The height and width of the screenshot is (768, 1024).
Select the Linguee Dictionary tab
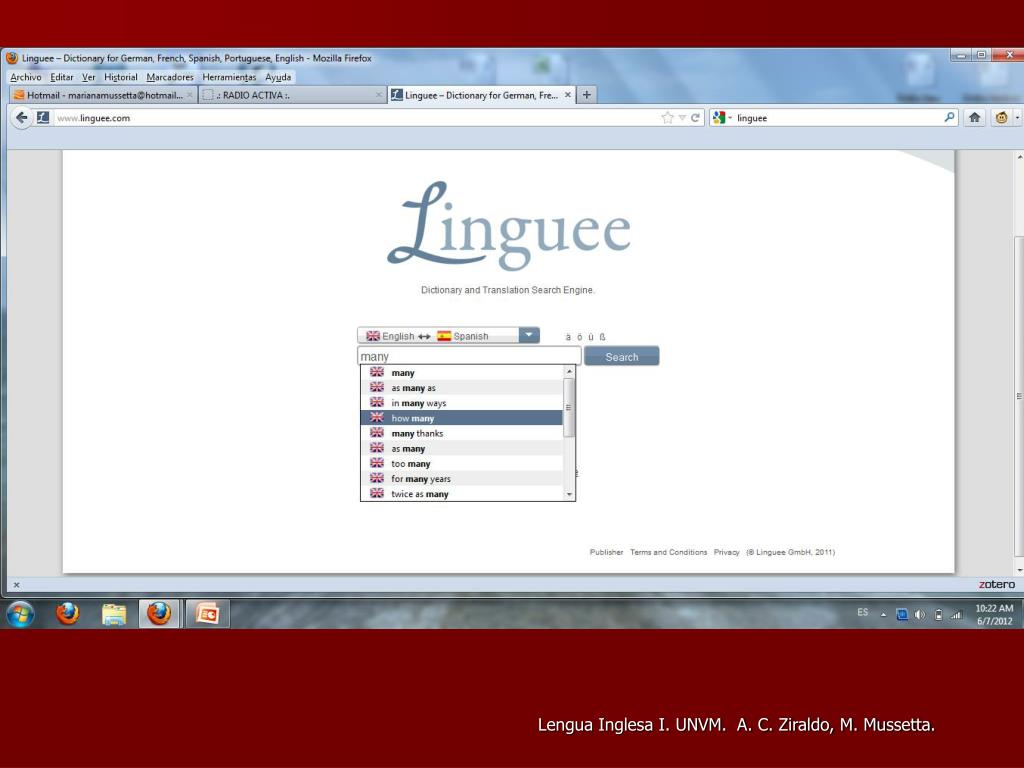(481, 95)
